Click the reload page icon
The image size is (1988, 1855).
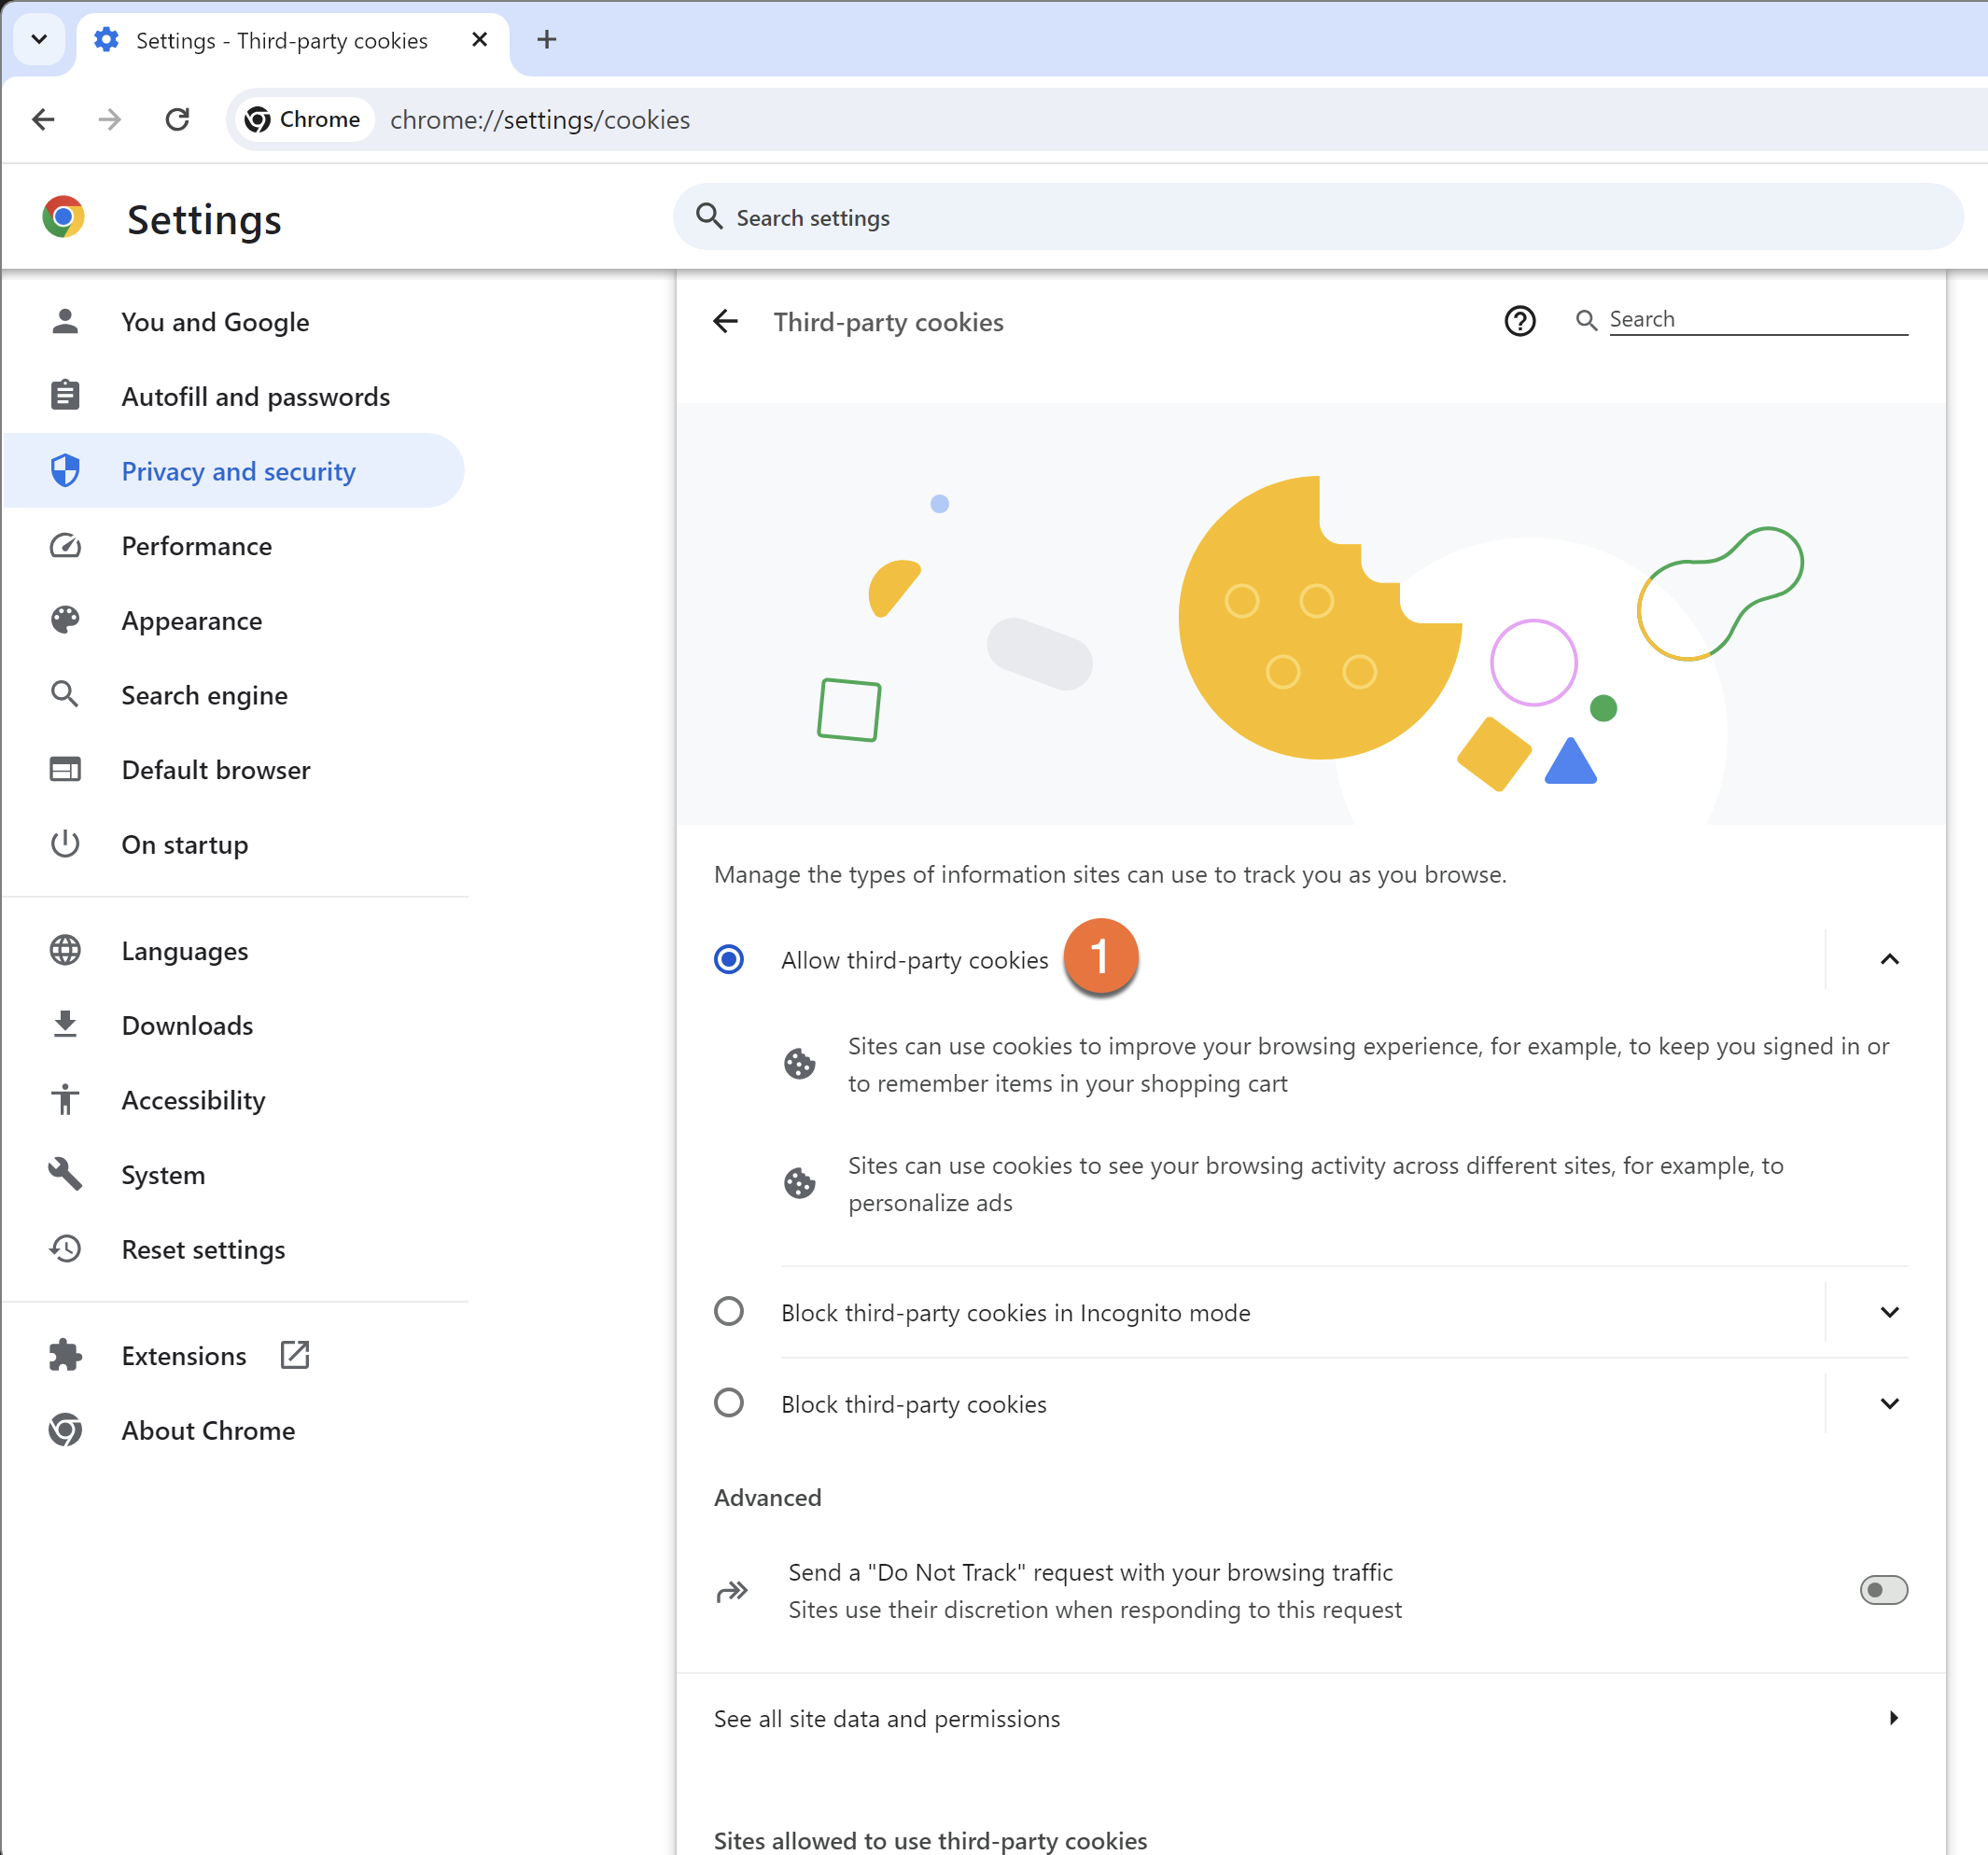(x=177, y=120)
